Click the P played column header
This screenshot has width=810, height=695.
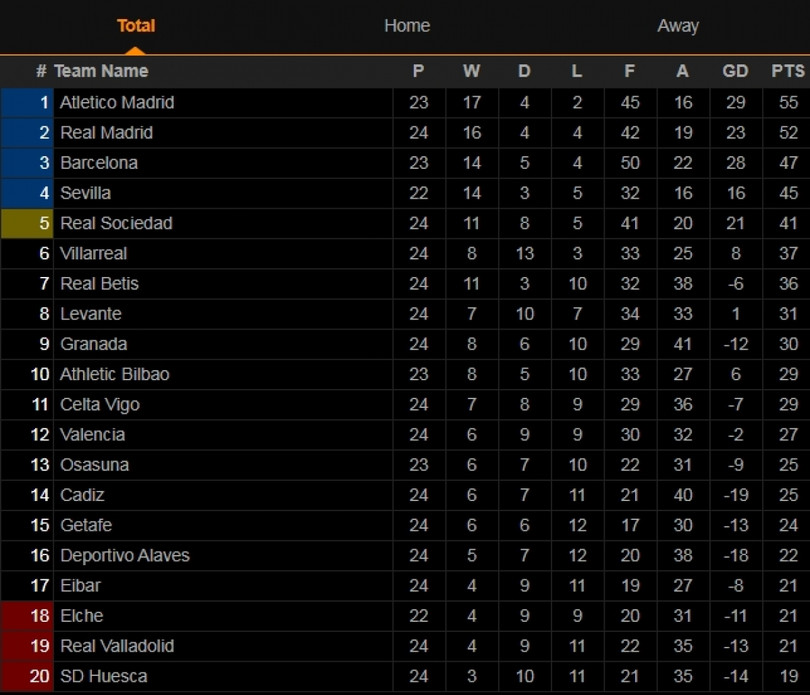click(x=418, y=71)
